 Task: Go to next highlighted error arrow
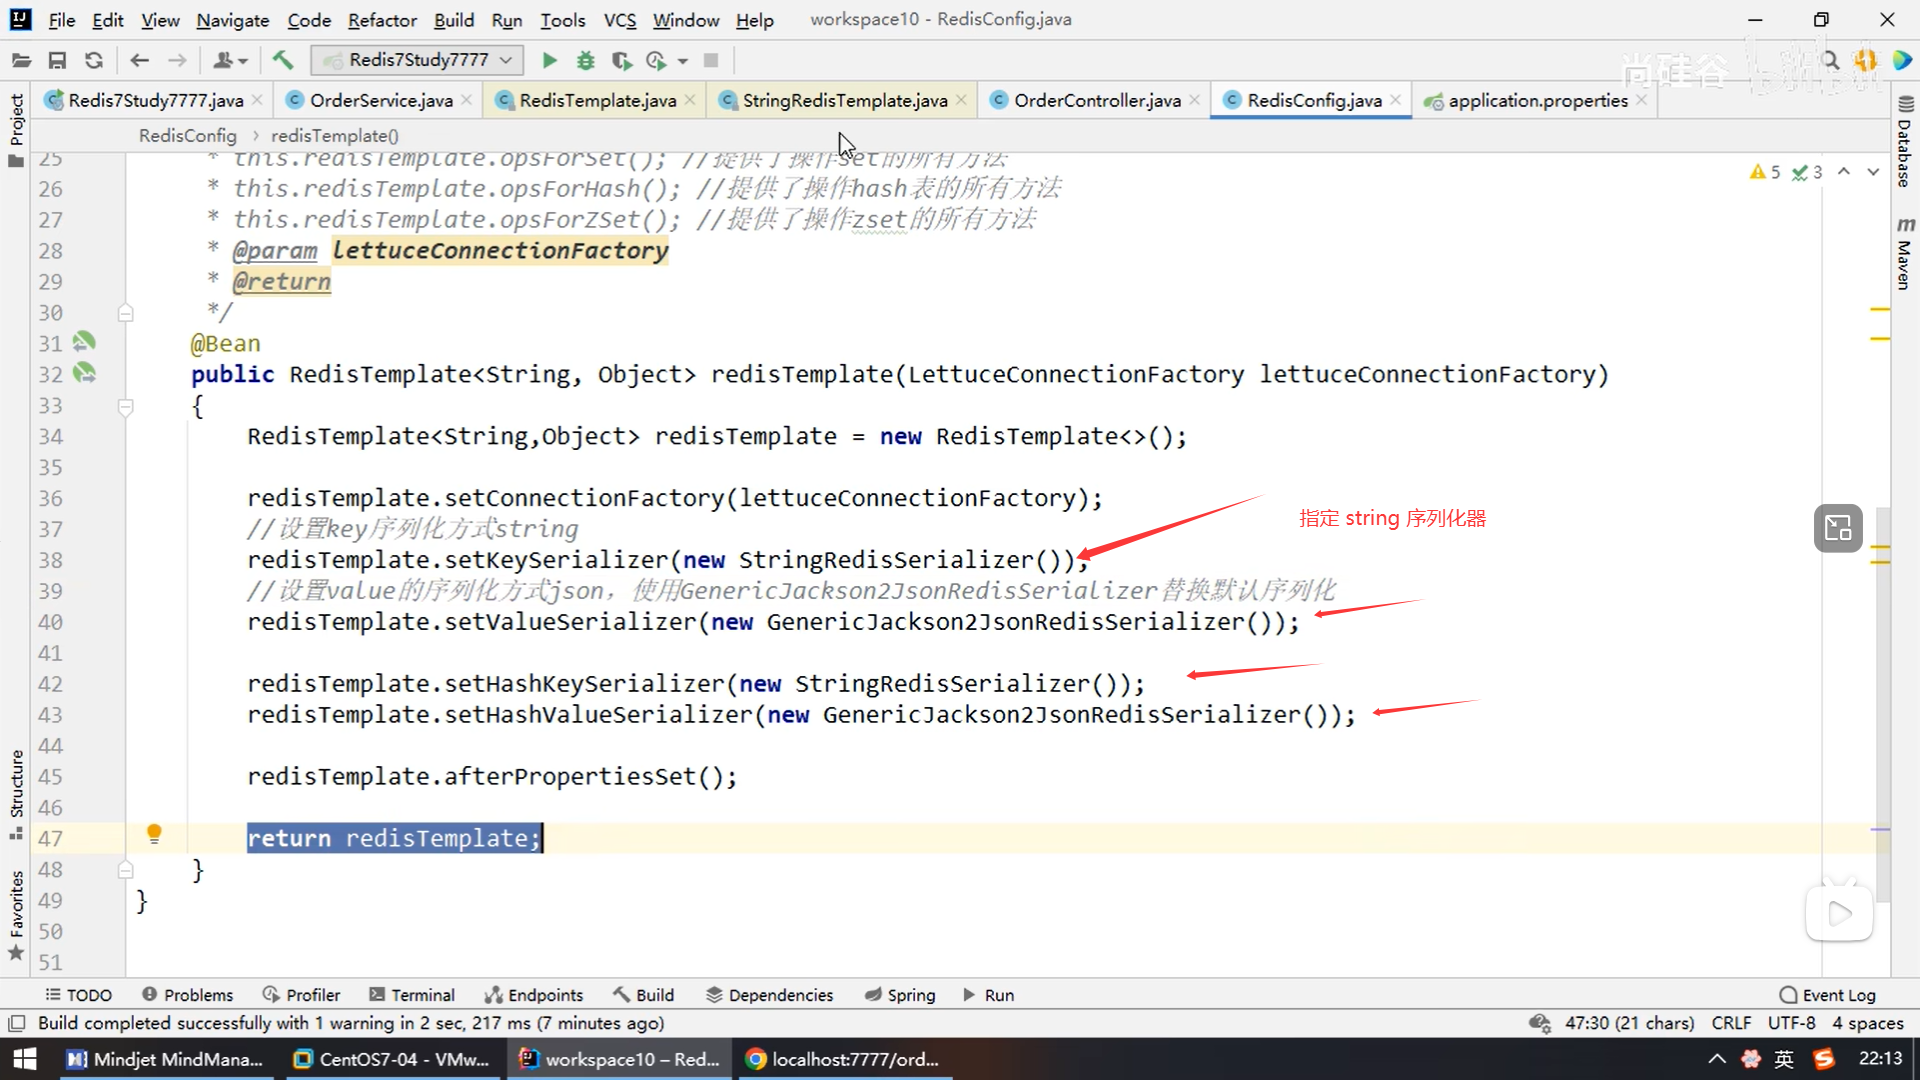tap(1873, 172)
